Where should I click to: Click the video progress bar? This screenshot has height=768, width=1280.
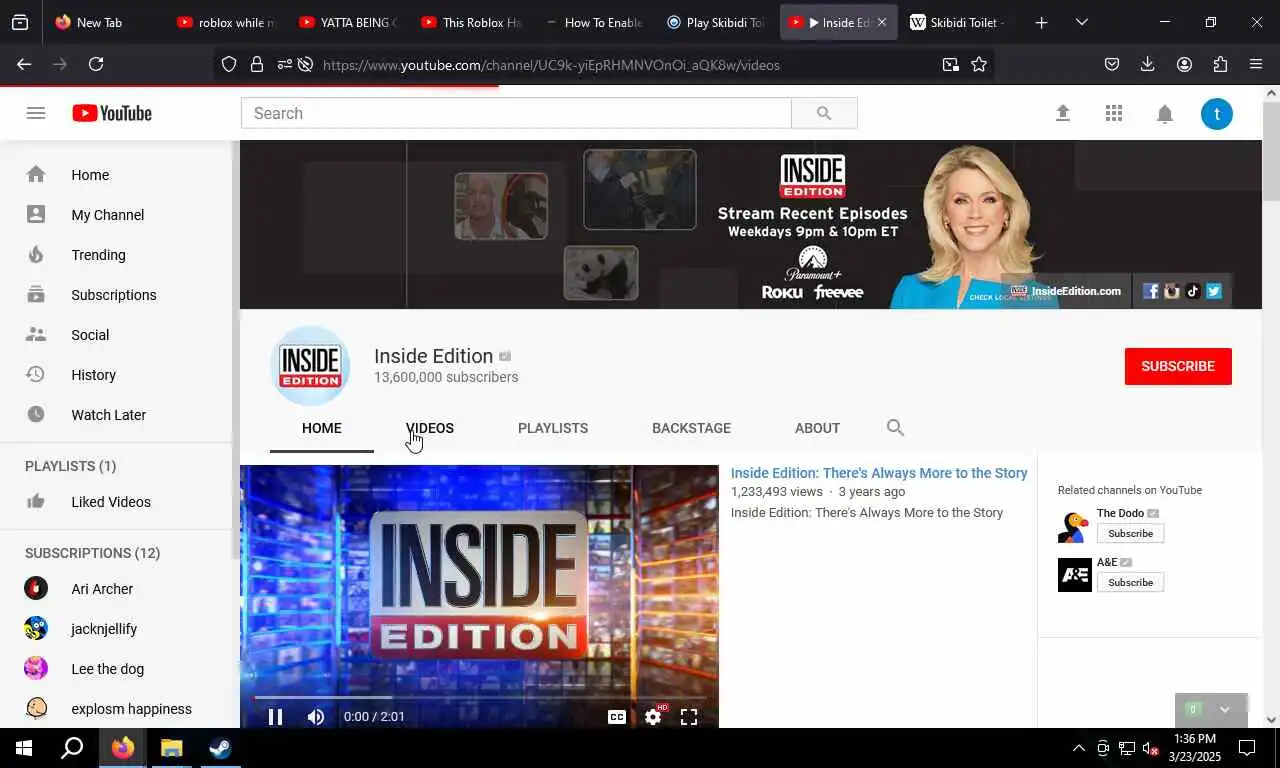click(x=479, y=697)
